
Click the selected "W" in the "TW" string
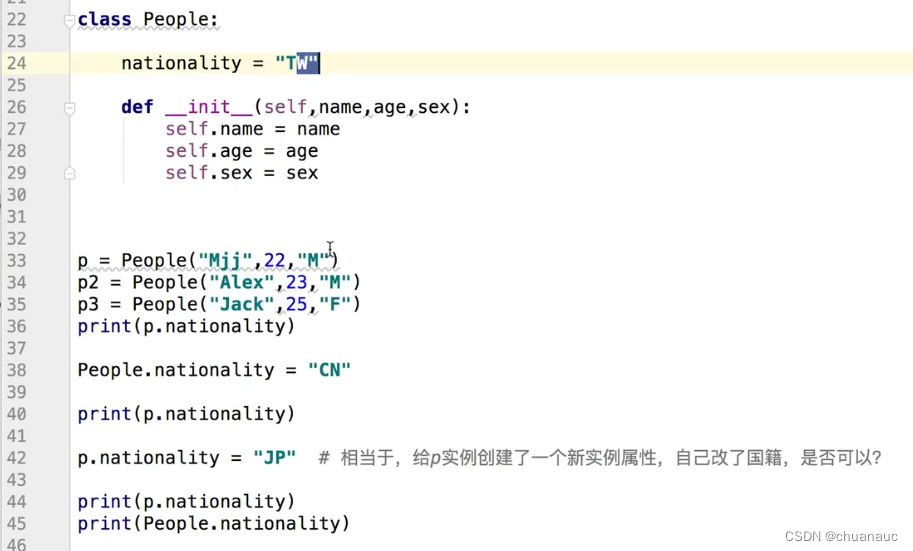(302, 63)
